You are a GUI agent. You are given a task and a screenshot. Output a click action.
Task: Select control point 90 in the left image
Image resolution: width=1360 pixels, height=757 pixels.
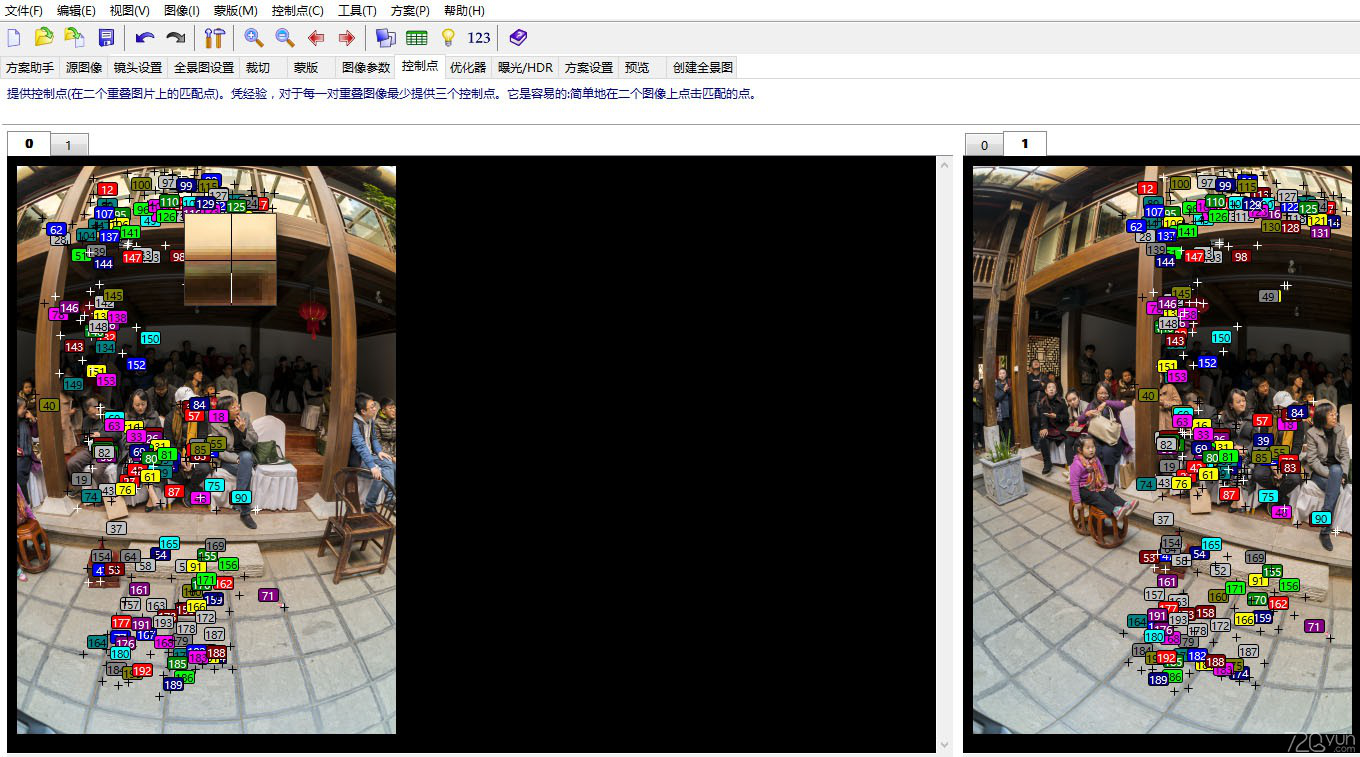point(240,497)
